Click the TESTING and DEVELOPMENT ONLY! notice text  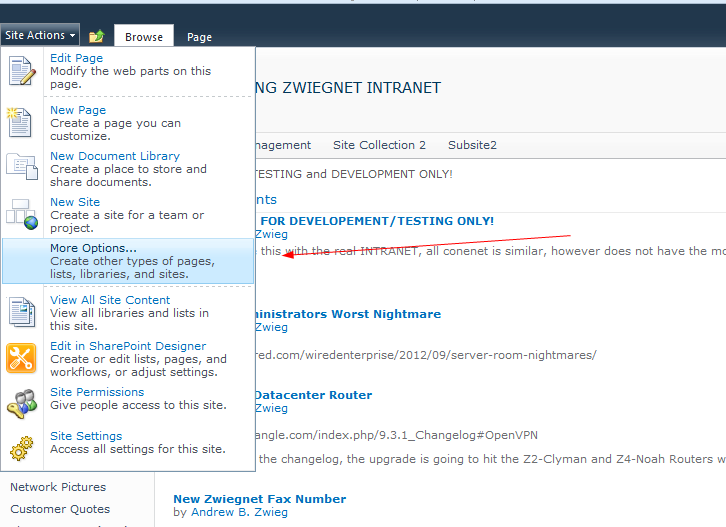click(354, 174)
